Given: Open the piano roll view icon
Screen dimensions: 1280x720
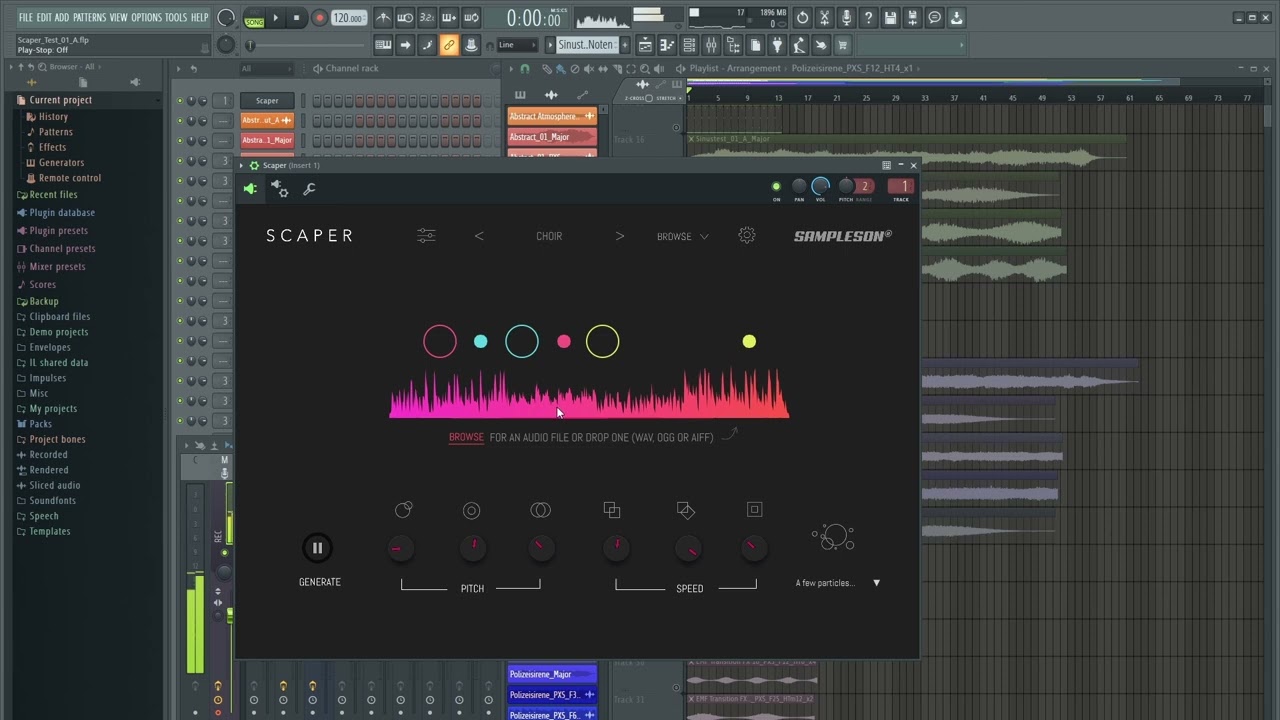Looking at the screenshot, I should click(667, 45).
